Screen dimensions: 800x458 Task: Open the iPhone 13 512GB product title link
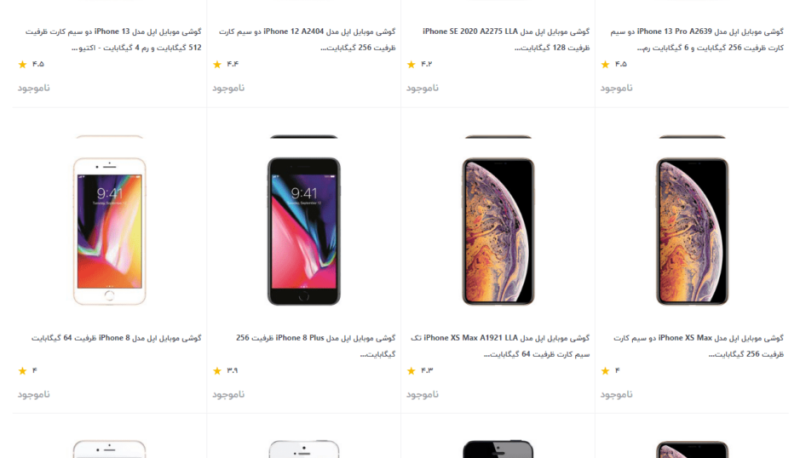coord(113,39)
